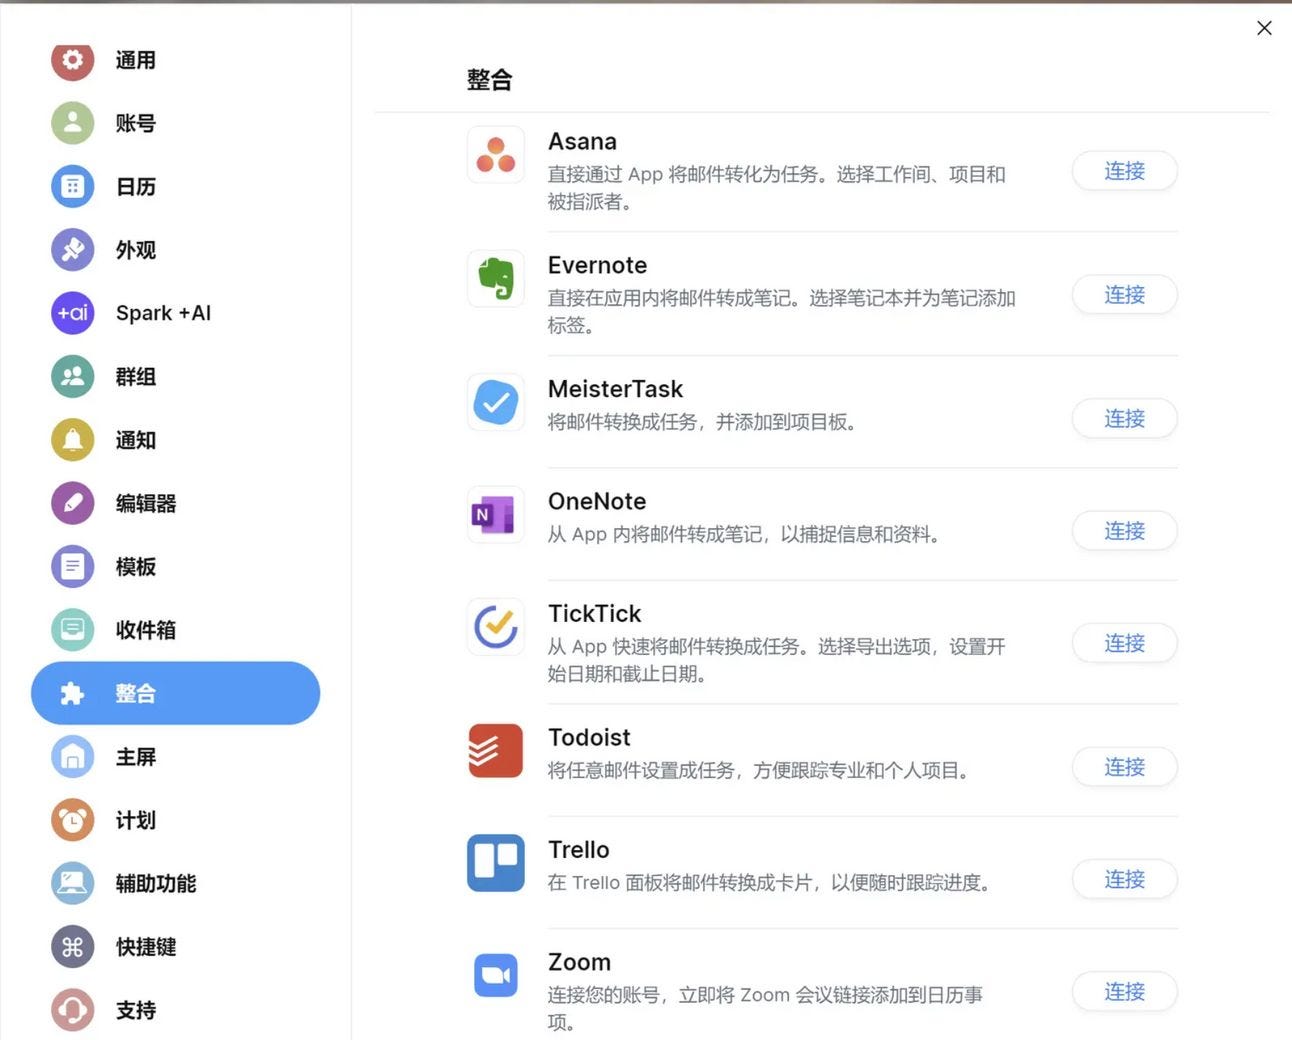Image resolution: width=1292 pixels, height=1040 pixels.
Task: Click the MeisterTask title text
Action: pyautogui.click(x=615, y=389)
